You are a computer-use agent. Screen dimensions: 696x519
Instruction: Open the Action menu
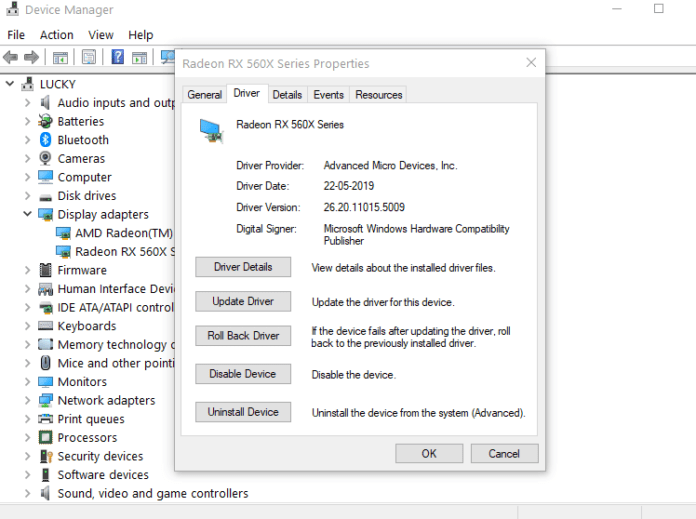click(56, 35)
